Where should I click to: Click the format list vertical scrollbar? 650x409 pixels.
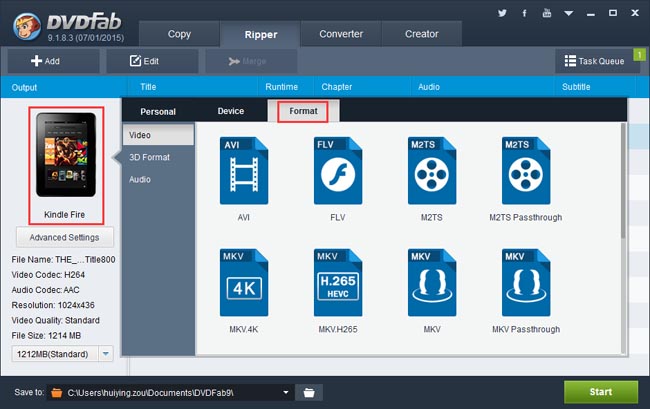coord(623,181)
